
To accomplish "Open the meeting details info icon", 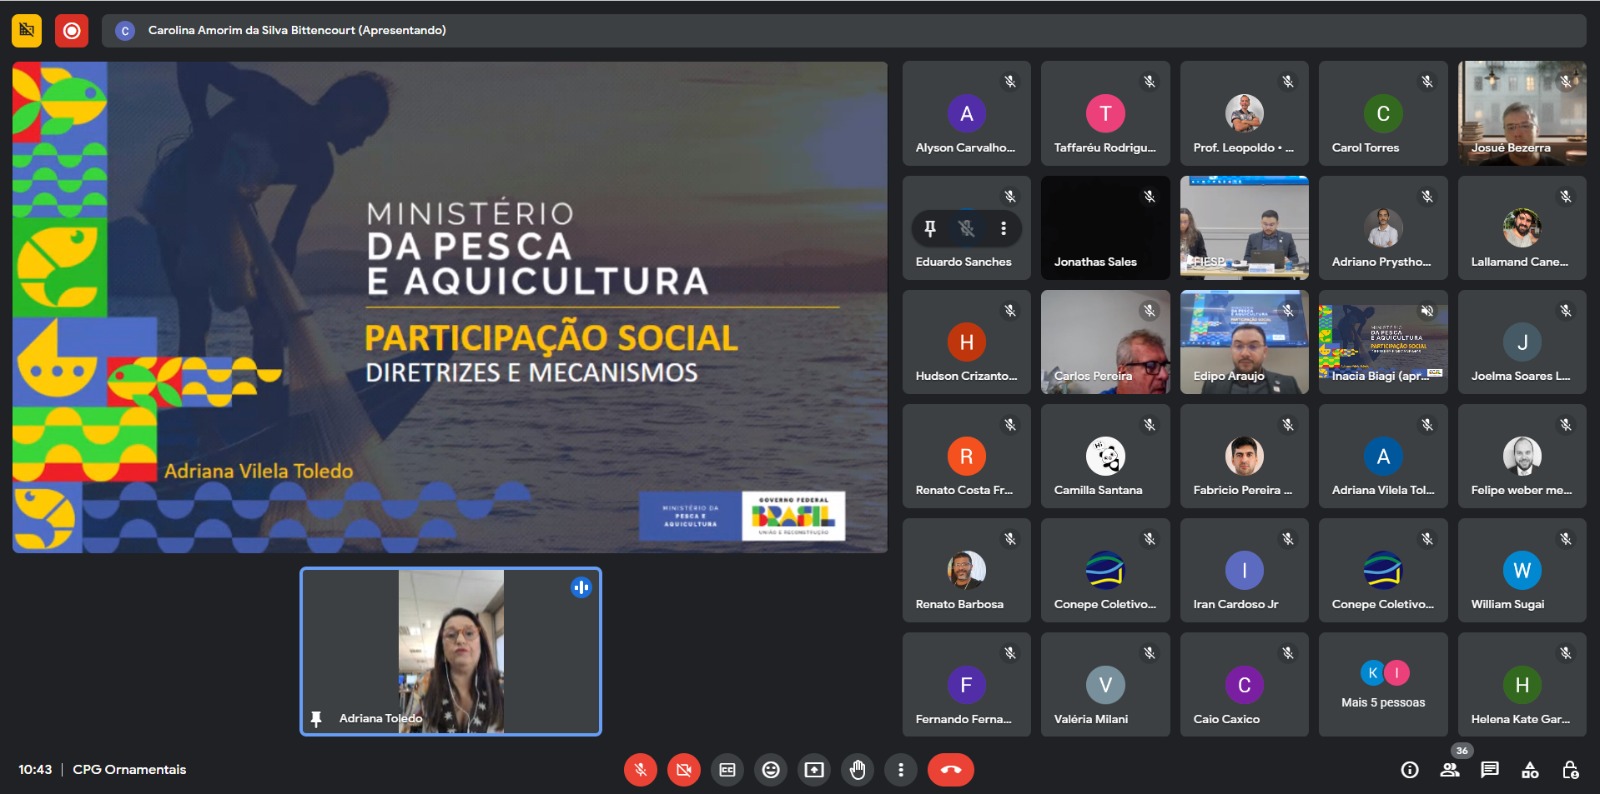I will (1410, 769).
